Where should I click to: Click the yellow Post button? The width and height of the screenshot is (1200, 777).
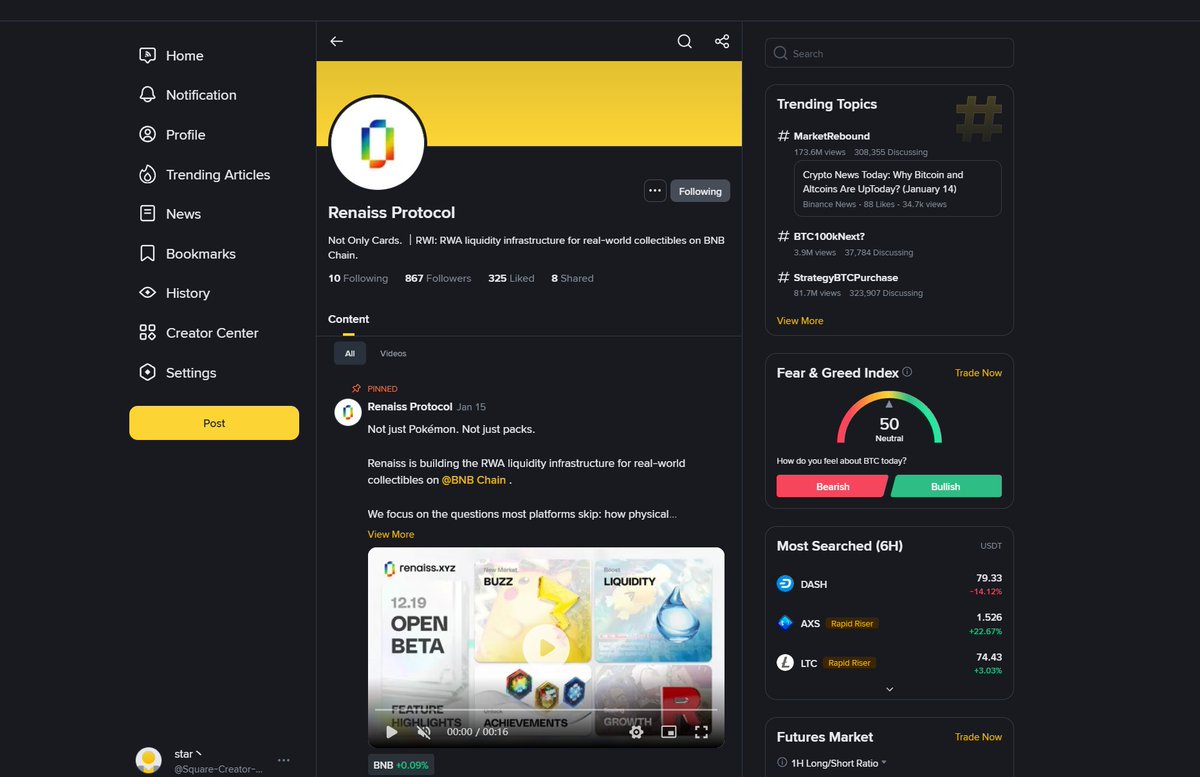(214, 423)
